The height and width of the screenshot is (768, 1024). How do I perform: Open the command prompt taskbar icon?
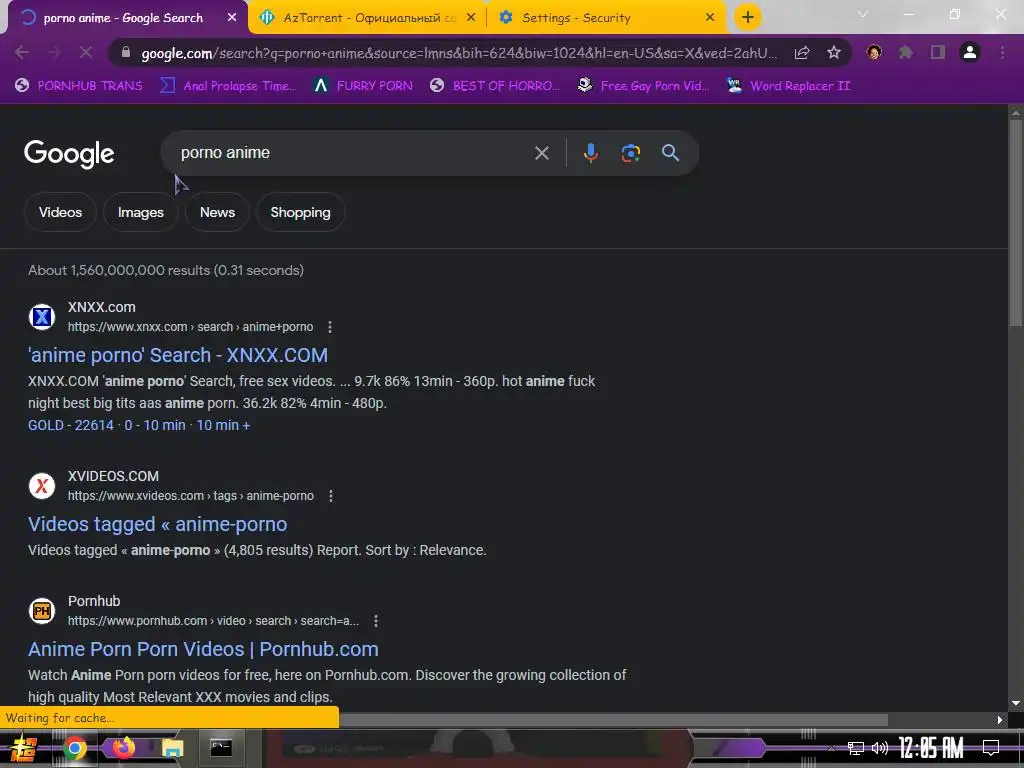click(221, 748)
